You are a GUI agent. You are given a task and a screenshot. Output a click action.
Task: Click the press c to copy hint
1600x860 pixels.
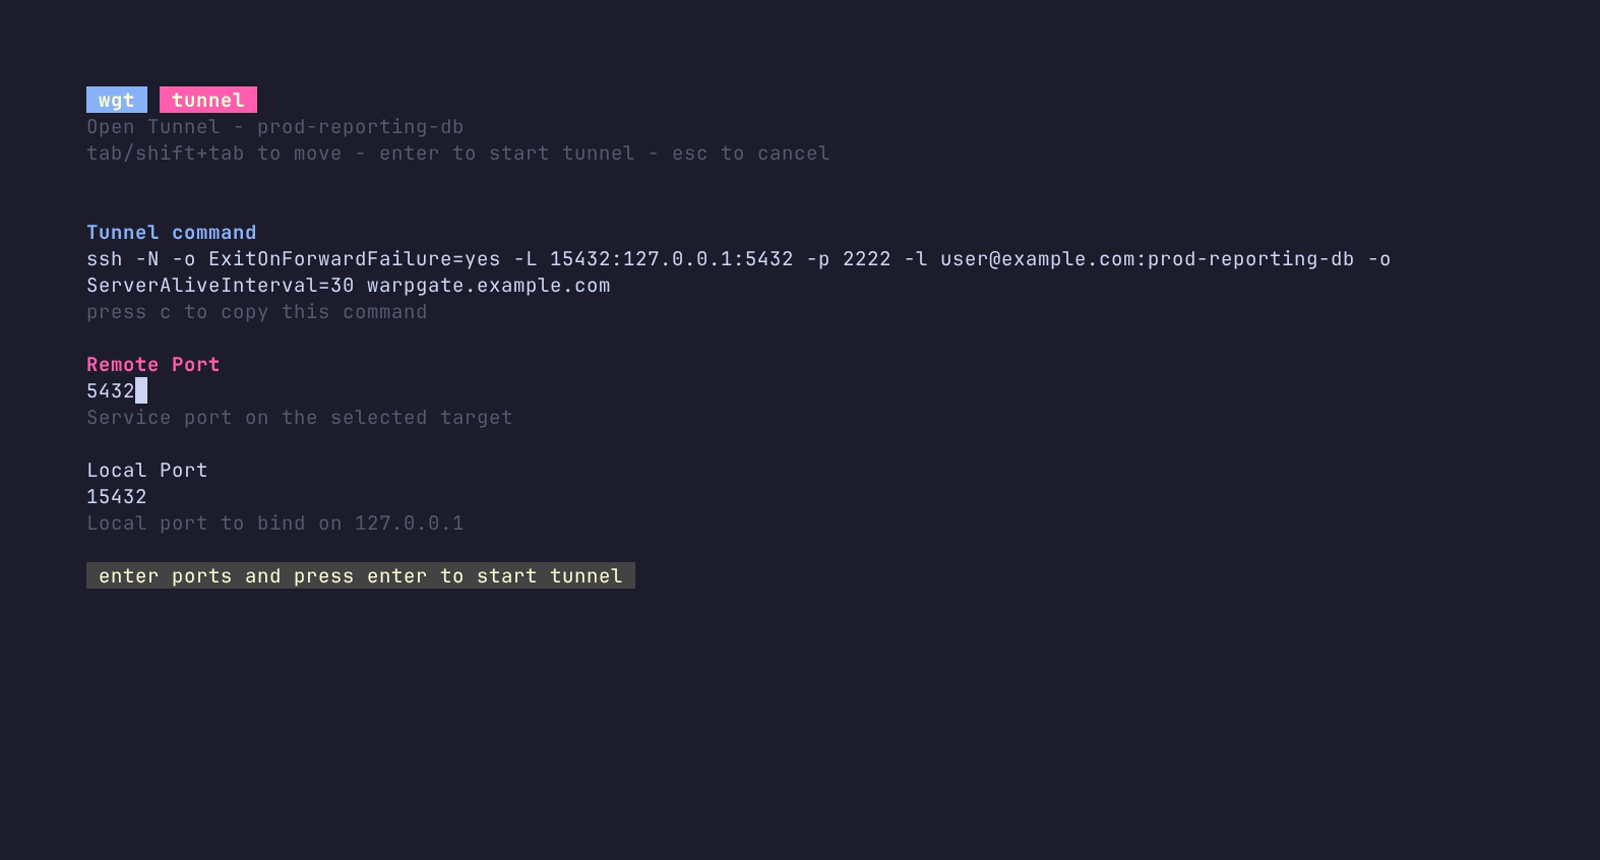257,312
